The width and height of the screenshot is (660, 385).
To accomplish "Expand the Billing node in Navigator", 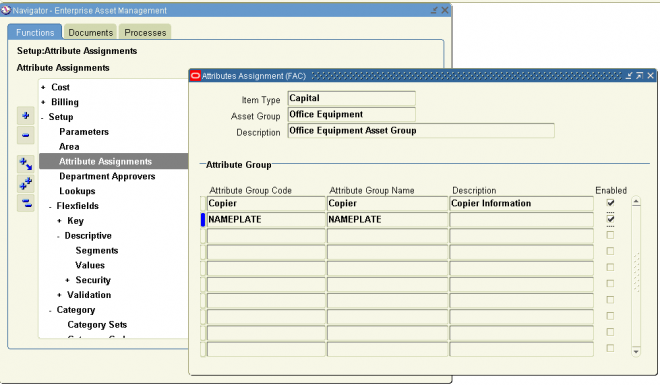I will click(x=43, y=102).
